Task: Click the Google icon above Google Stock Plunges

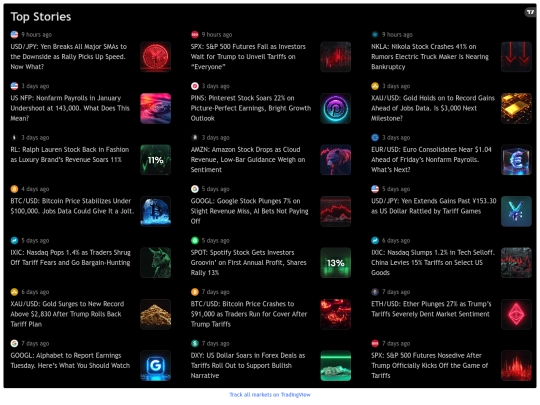Action: [x=195, y=189]
